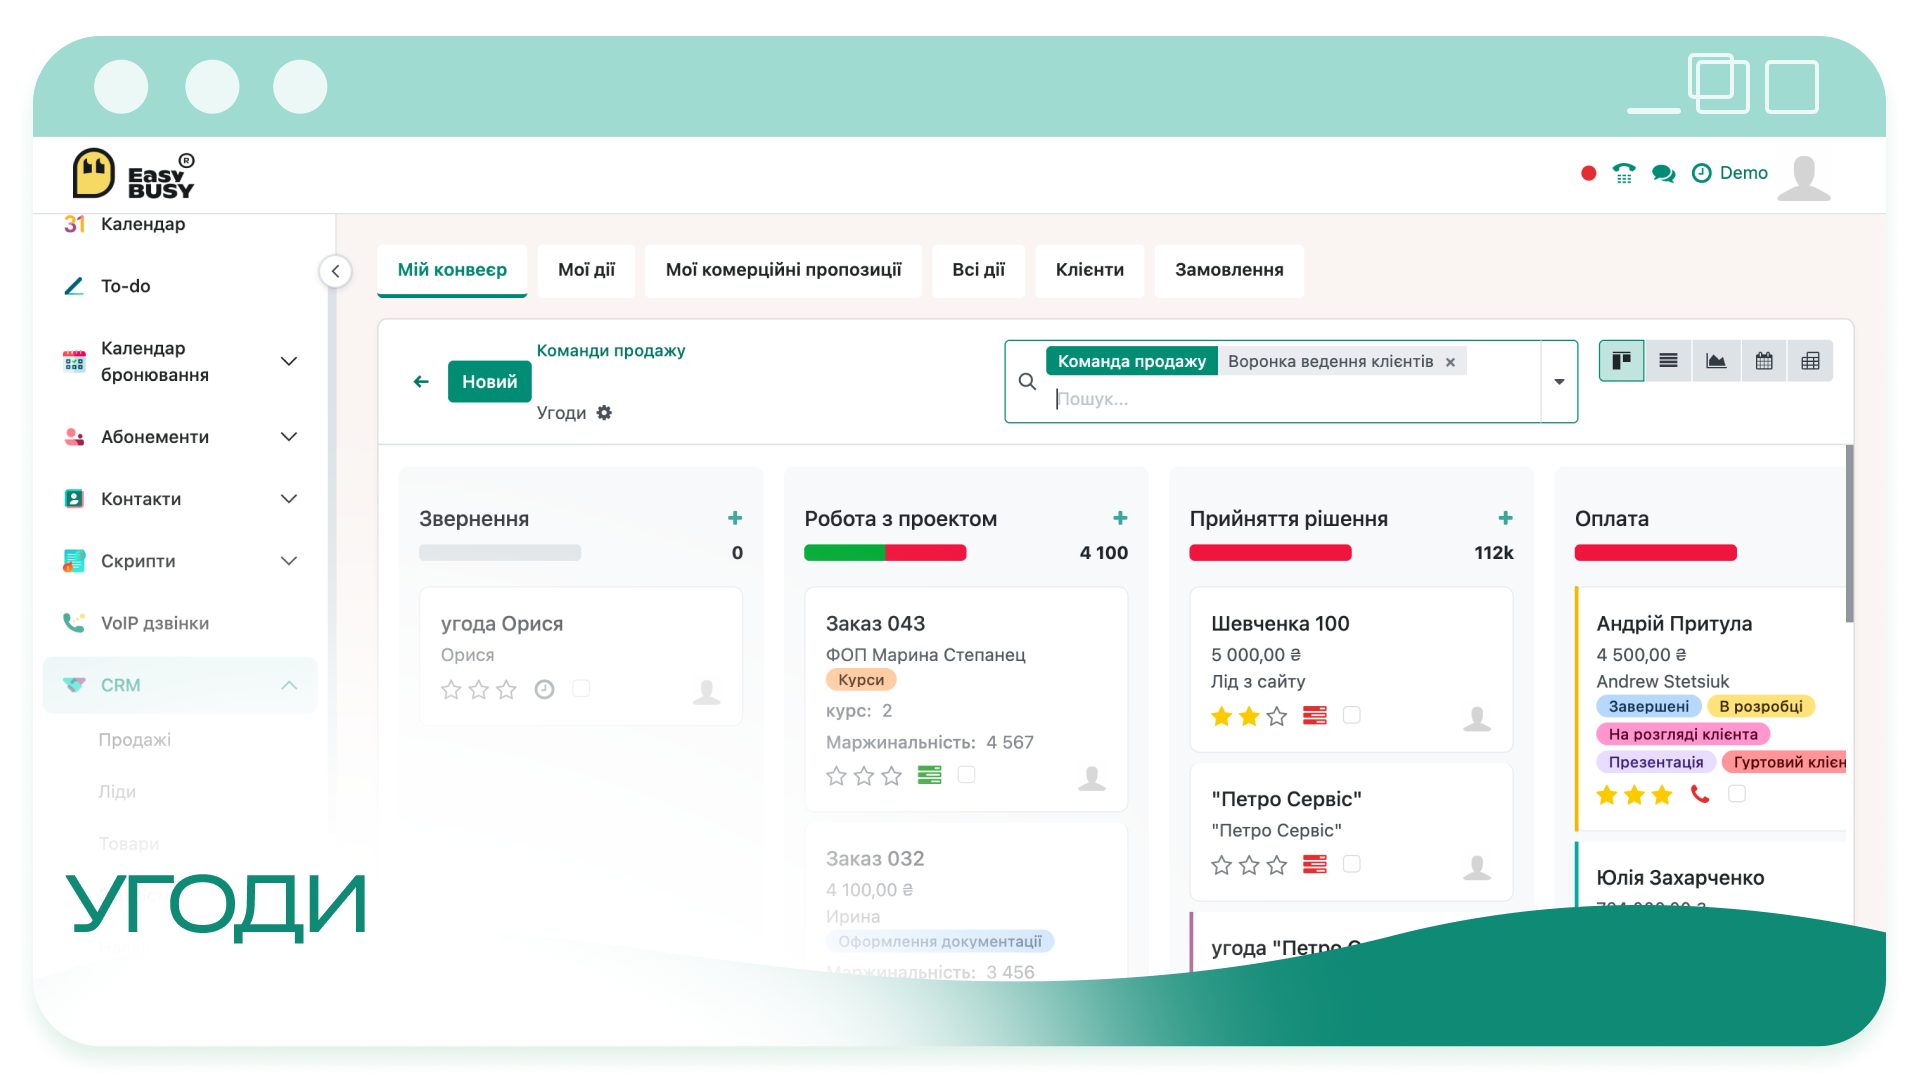Collapse the sidebar with the arrow button
This screenshot has height=1080, width=1920.
(335, 271)
